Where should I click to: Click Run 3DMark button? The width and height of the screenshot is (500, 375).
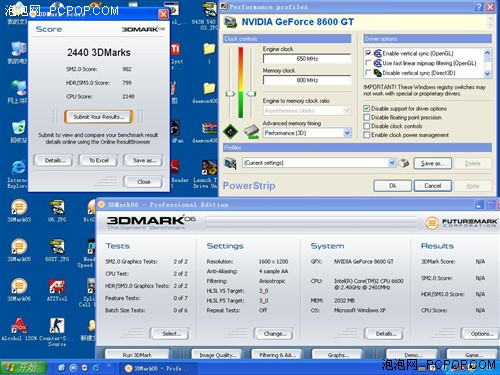[x=137, y=355]
